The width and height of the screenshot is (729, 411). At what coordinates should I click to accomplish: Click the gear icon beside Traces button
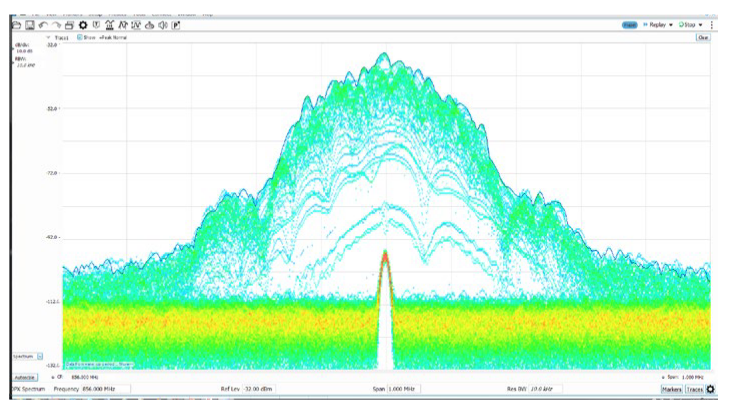(711, 389)
